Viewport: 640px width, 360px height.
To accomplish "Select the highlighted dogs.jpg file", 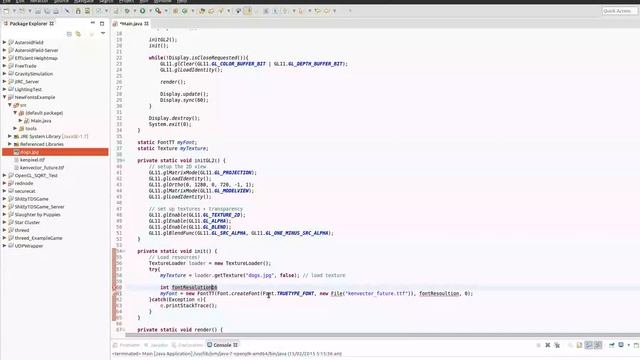I will 55,152.
